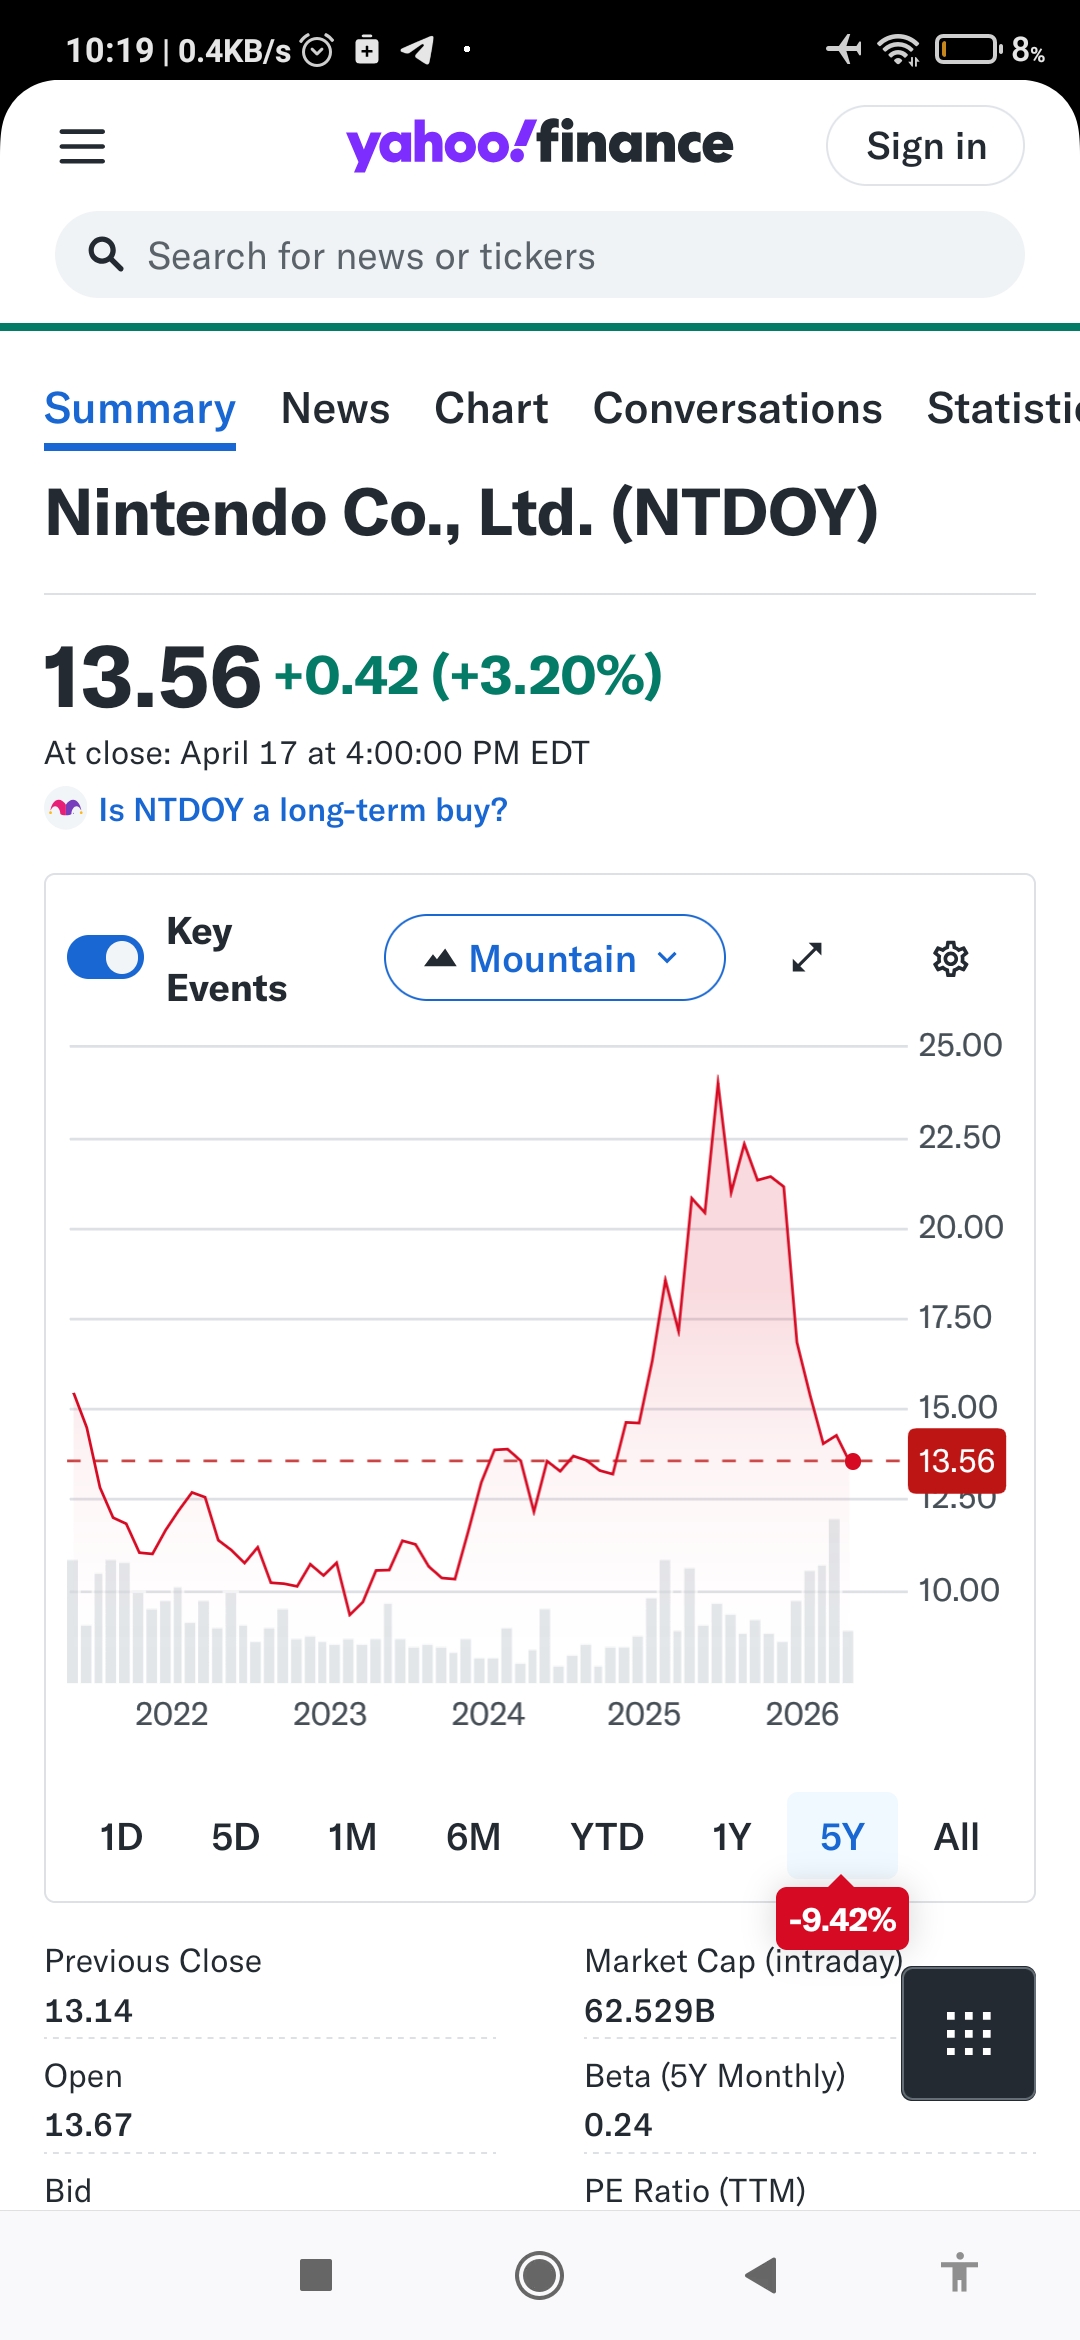Viewport: 1080px width, 2340px height.
Task: Choose the 1M chart range
Action: 353,1837
